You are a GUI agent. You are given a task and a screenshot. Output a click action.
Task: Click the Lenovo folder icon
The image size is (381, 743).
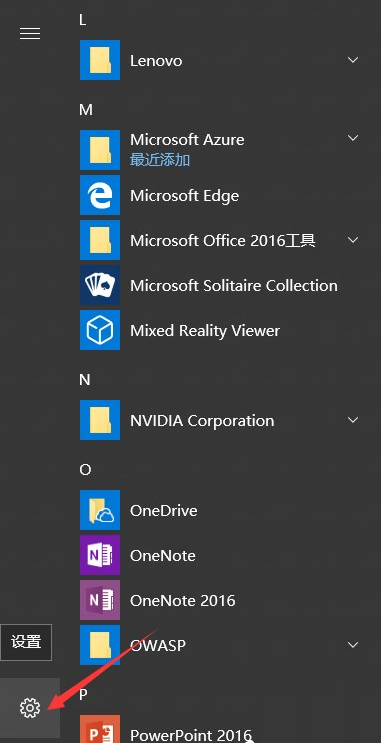coord(100,60)
